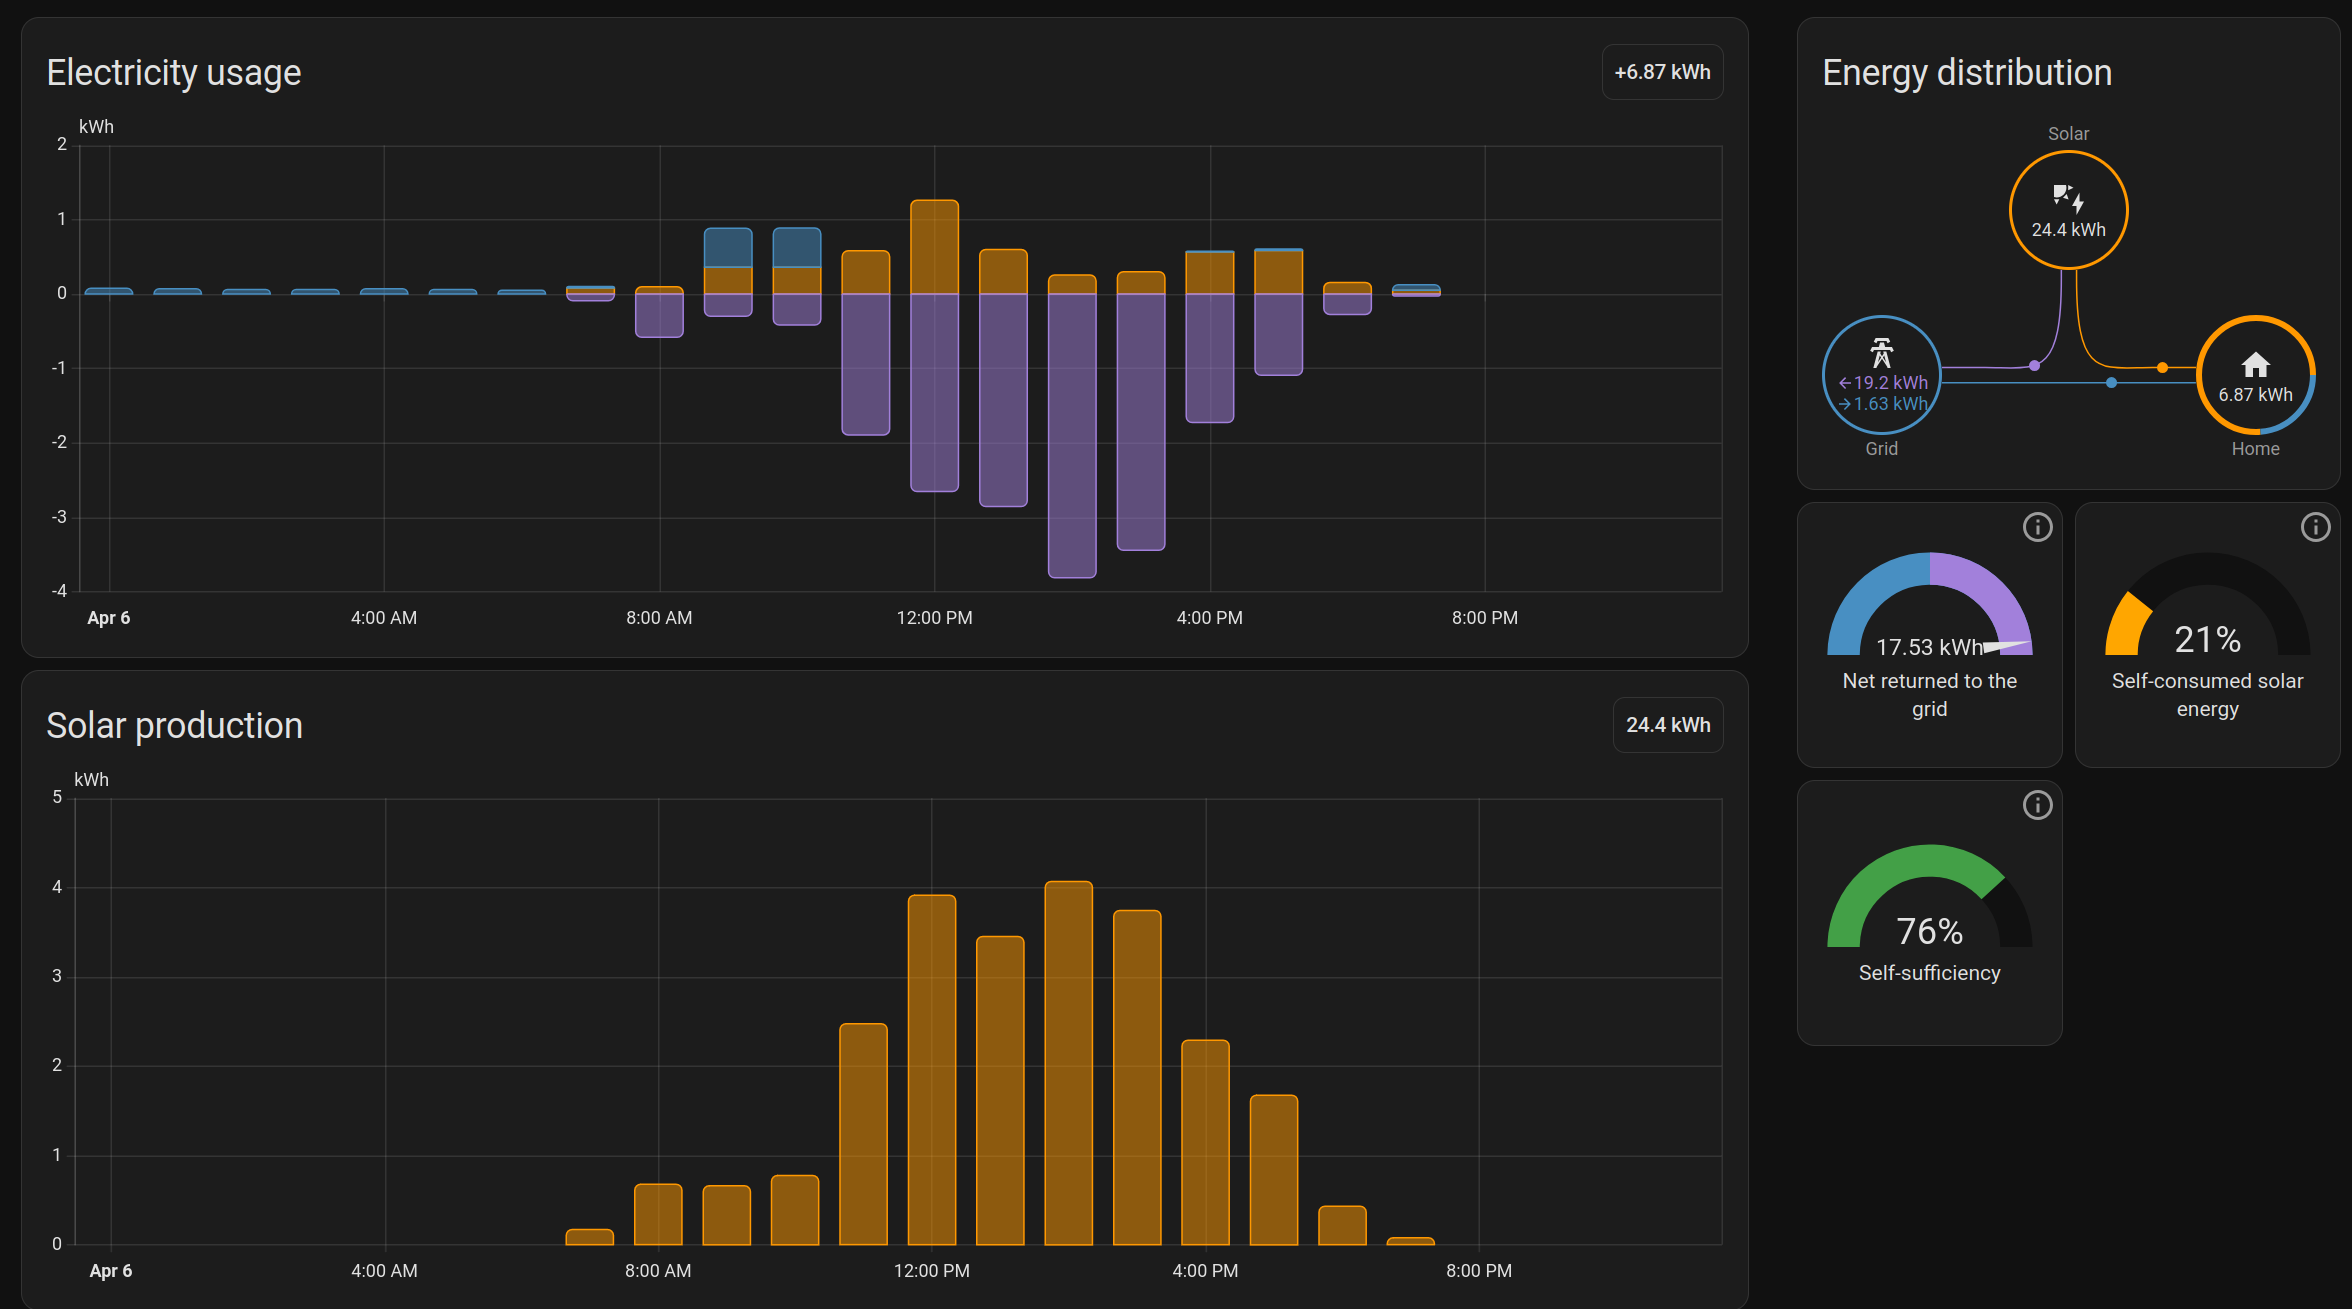Viewport: 2352px width, 1309px height.
Task: Open info icon on Net returned card
Action: (2037, 527)
